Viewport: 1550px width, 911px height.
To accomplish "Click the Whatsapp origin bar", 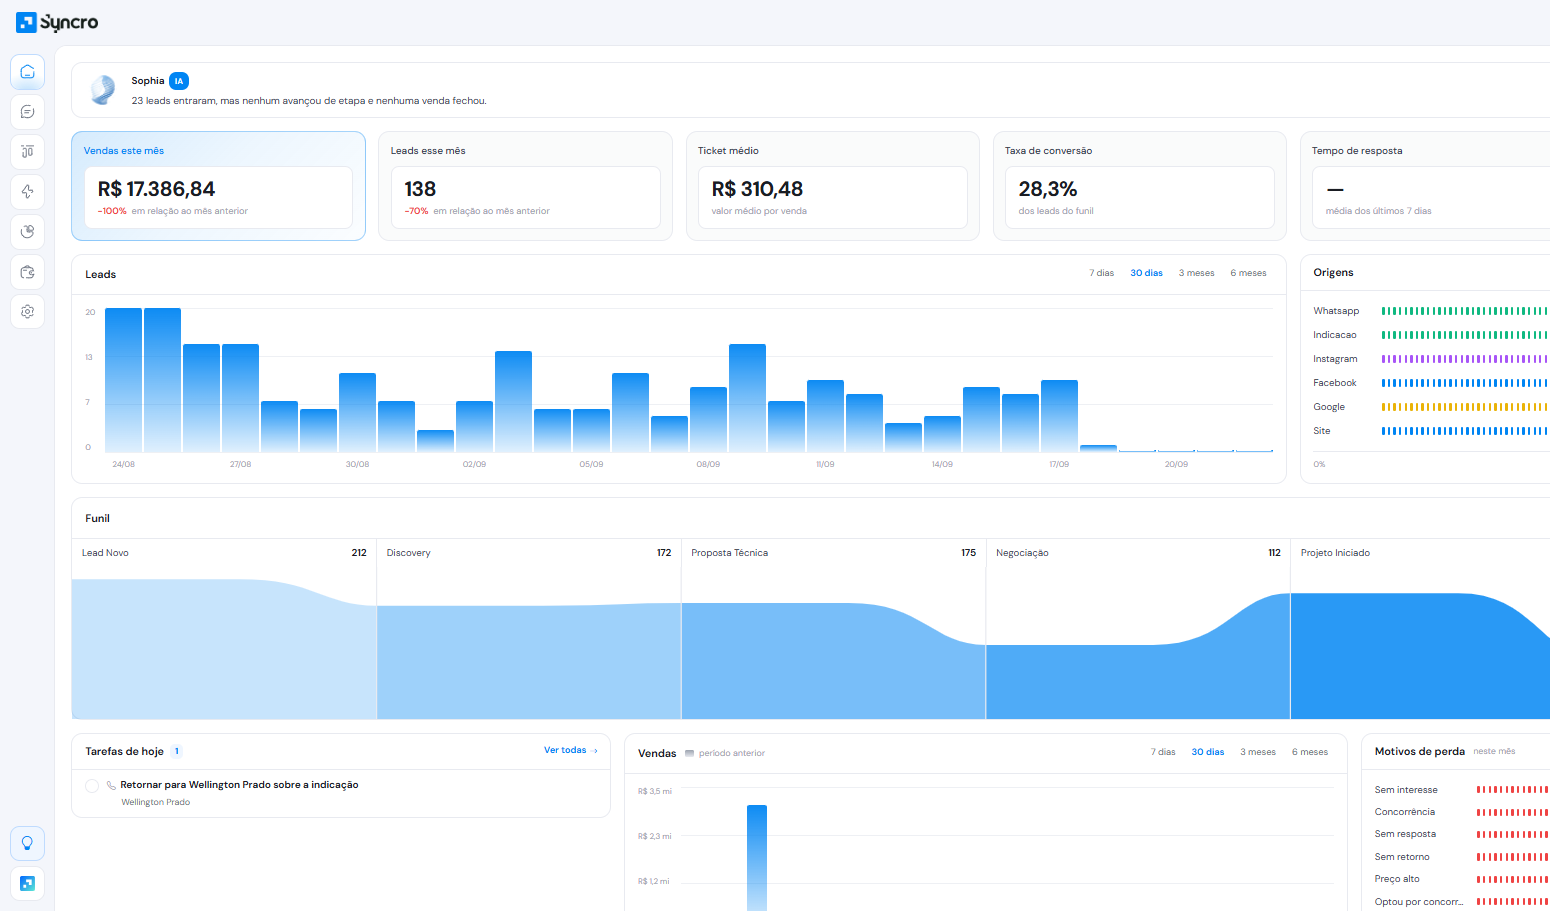I will (x=1465, y=311).
